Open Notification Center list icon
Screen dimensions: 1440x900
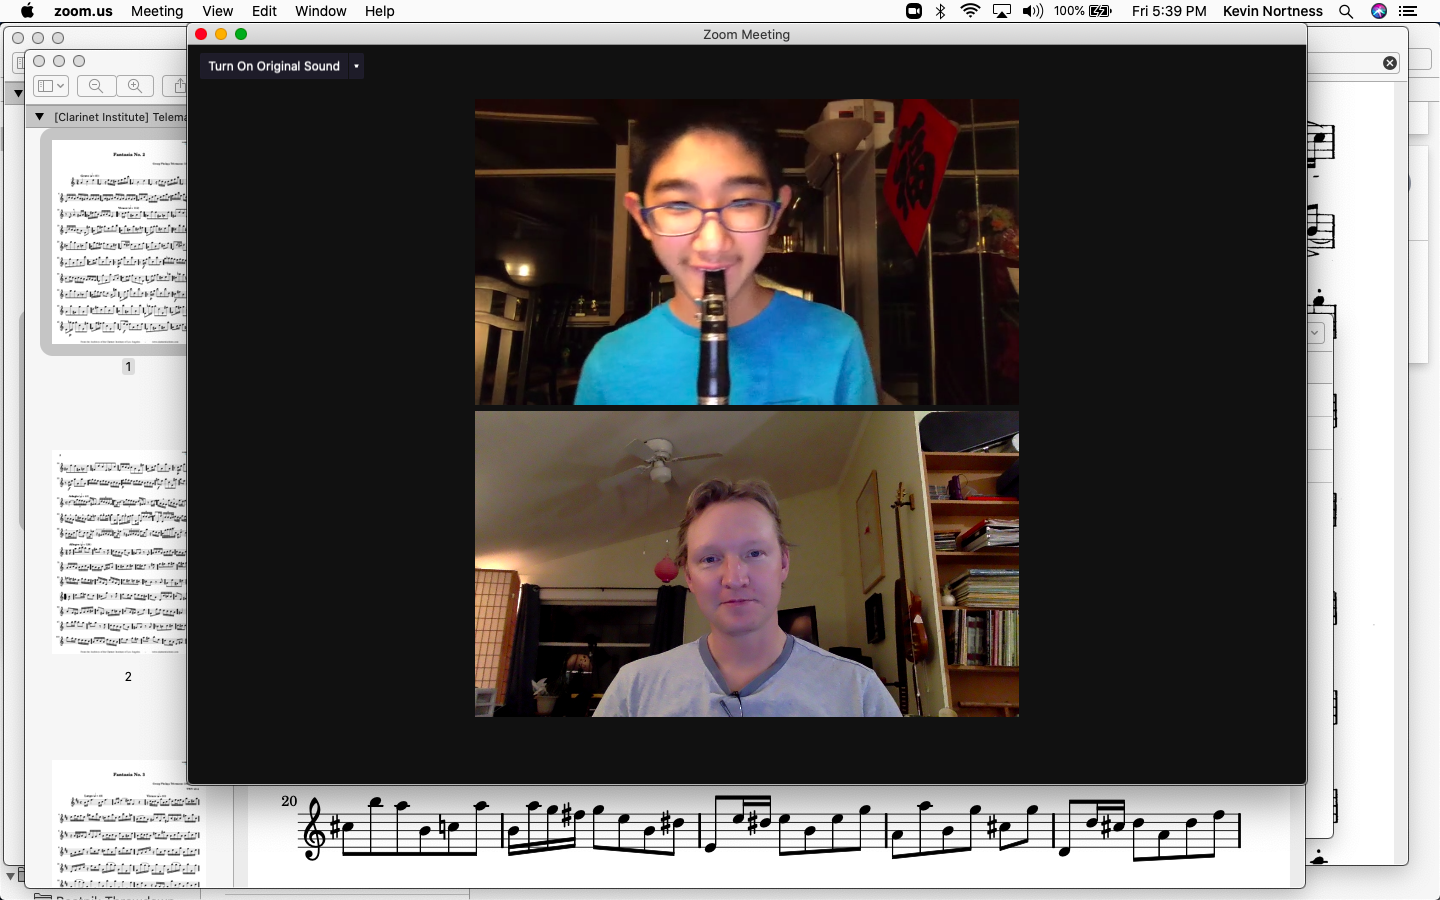coord(1408,11)
